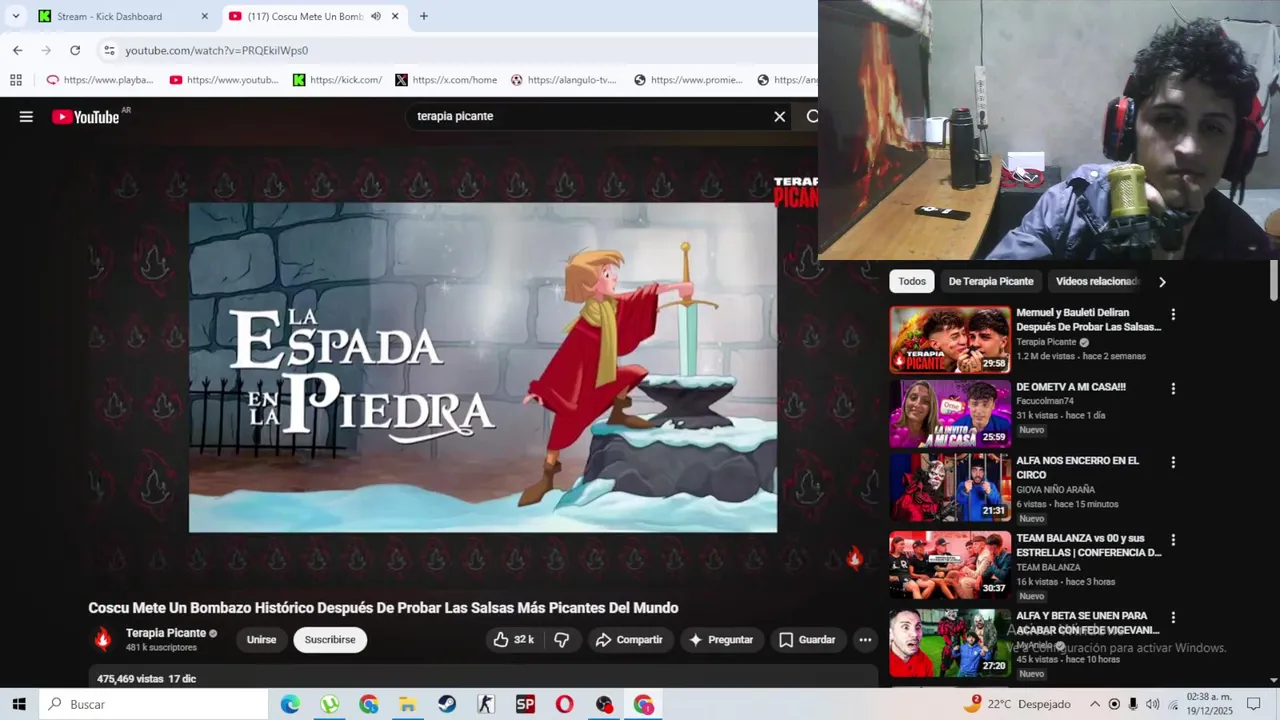Select the Todos filter chip
The width and height of the screenshot is (1280, 720).
912,282
